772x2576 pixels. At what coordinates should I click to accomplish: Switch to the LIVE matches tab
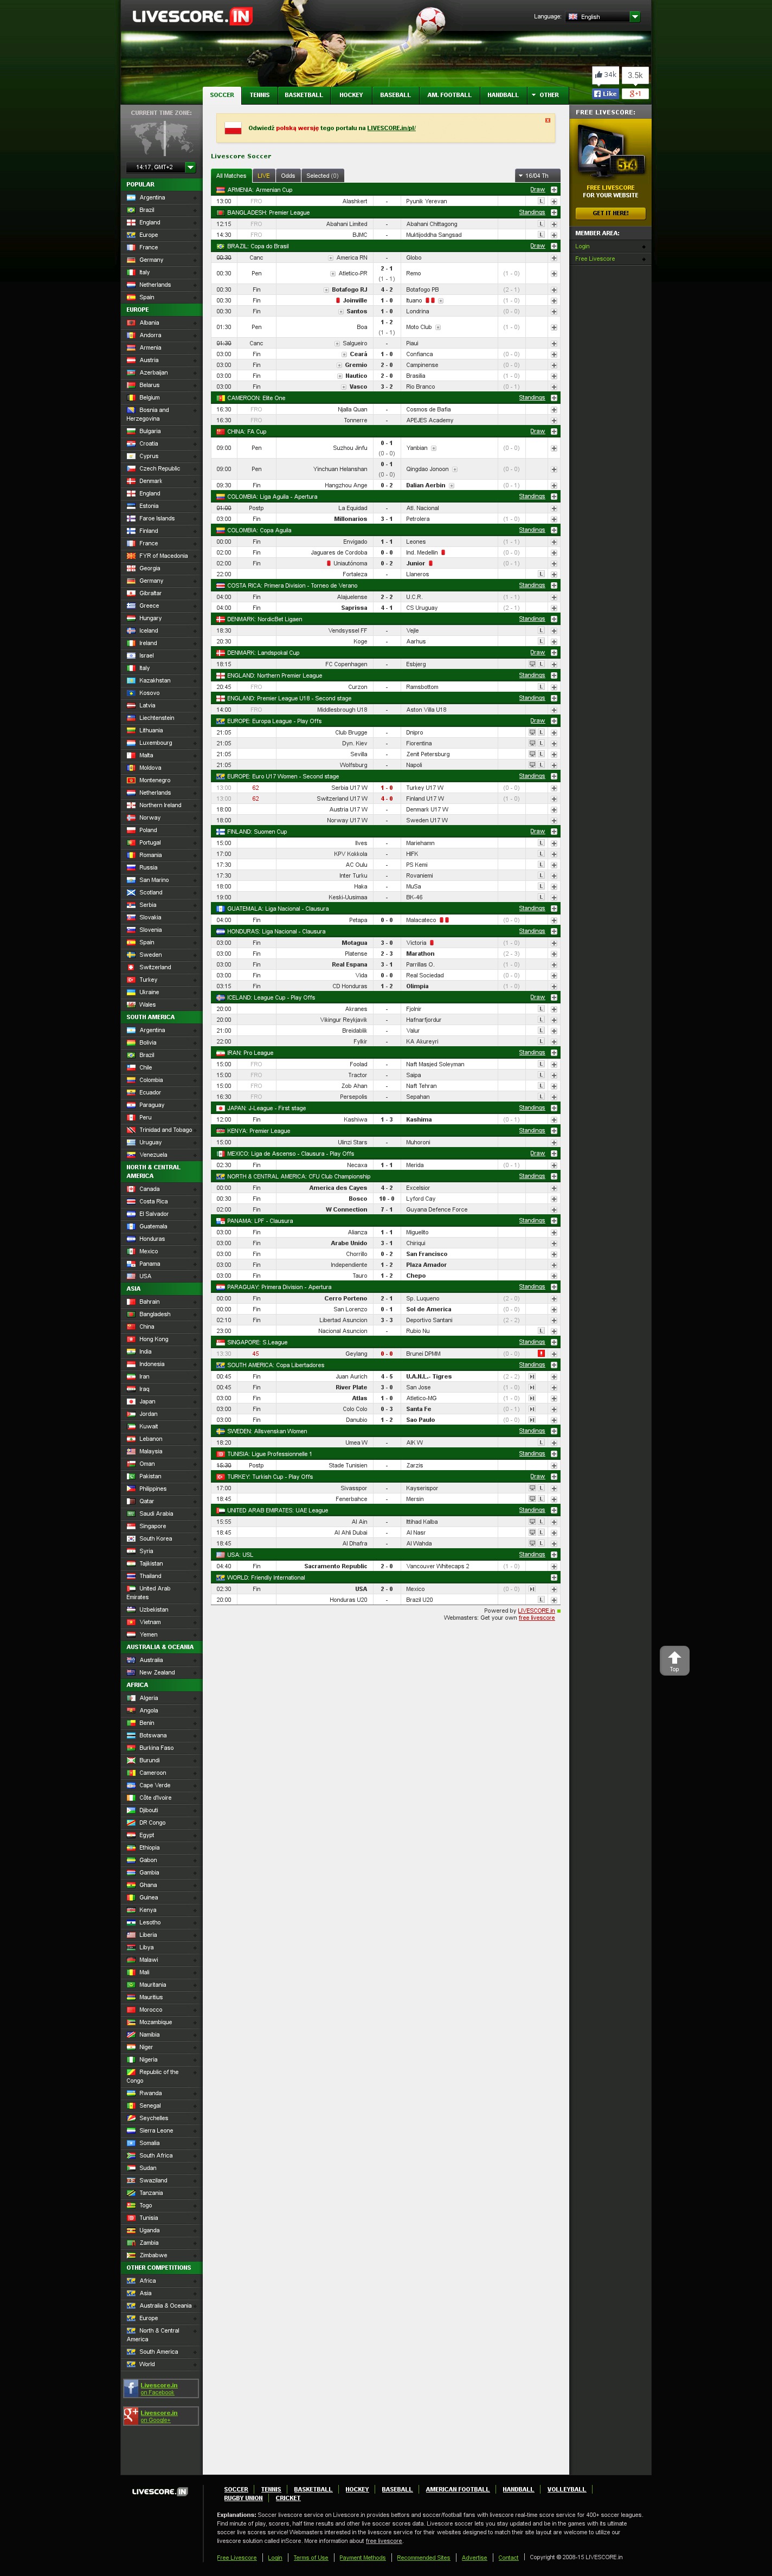263,175
